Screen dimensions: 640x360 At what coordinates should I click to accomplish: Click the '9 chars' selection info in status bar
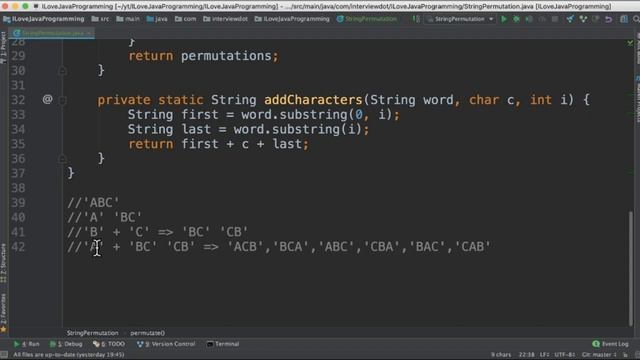(500, 355)
